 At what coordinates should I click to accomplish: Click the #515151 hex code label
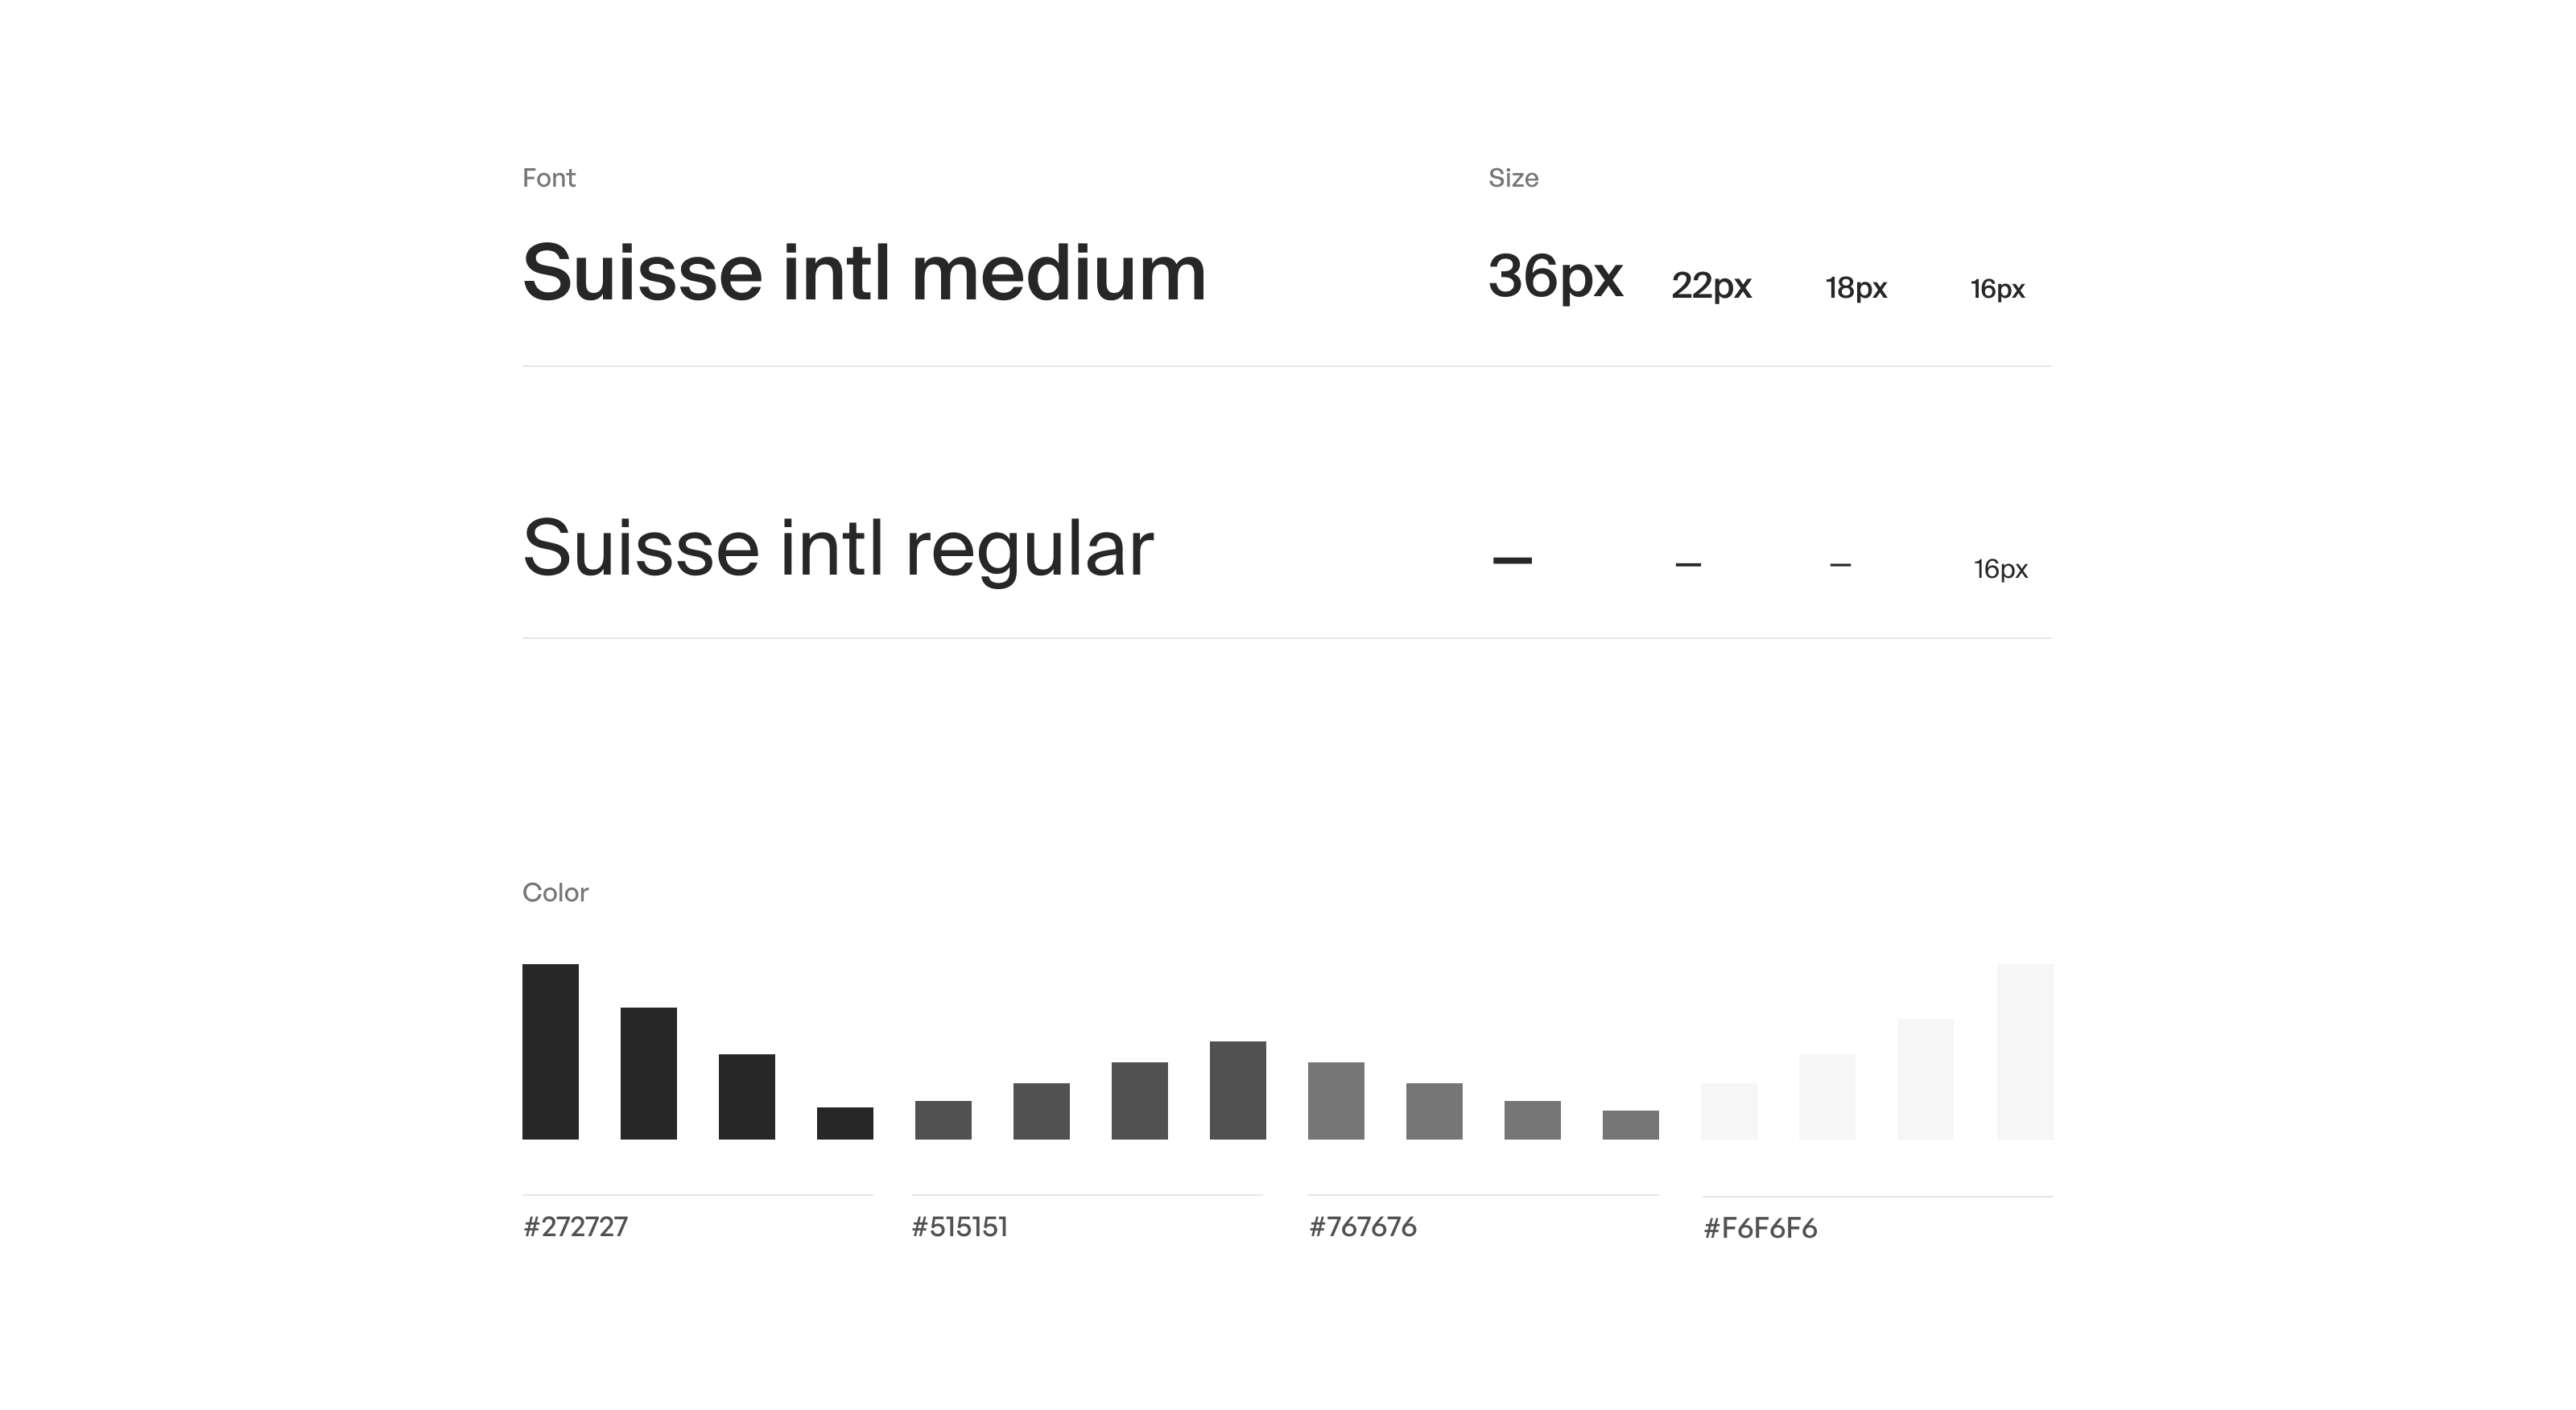pos(959,1227)
